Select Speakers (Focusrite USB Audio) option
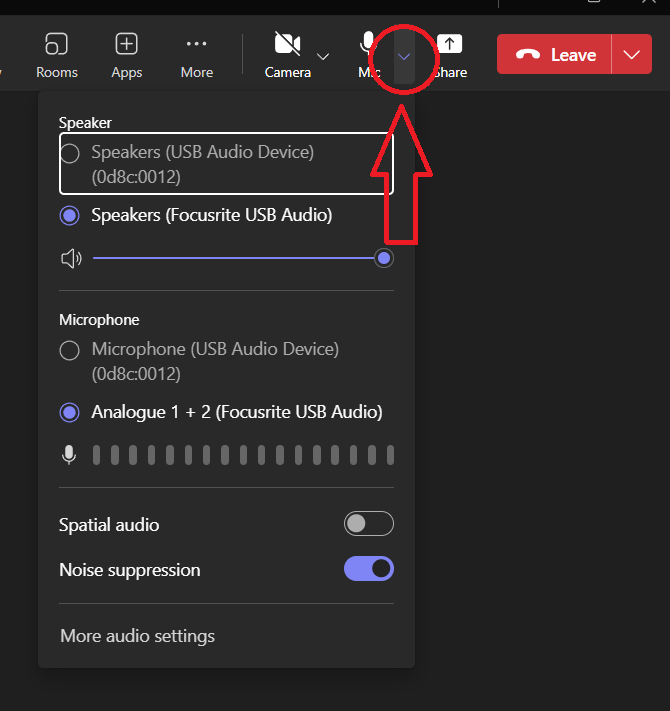This screenshot has height=711, width=670. [x=70, y=216]
